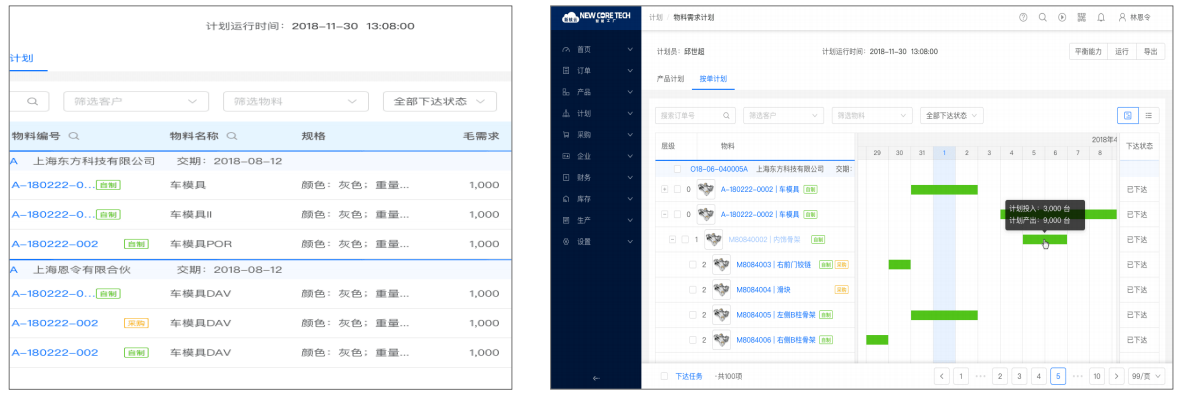This screenshot has height=395, width=1179.
Task: Click the 计划 planning icon in the sidebar
Action: tap(565, 114)
